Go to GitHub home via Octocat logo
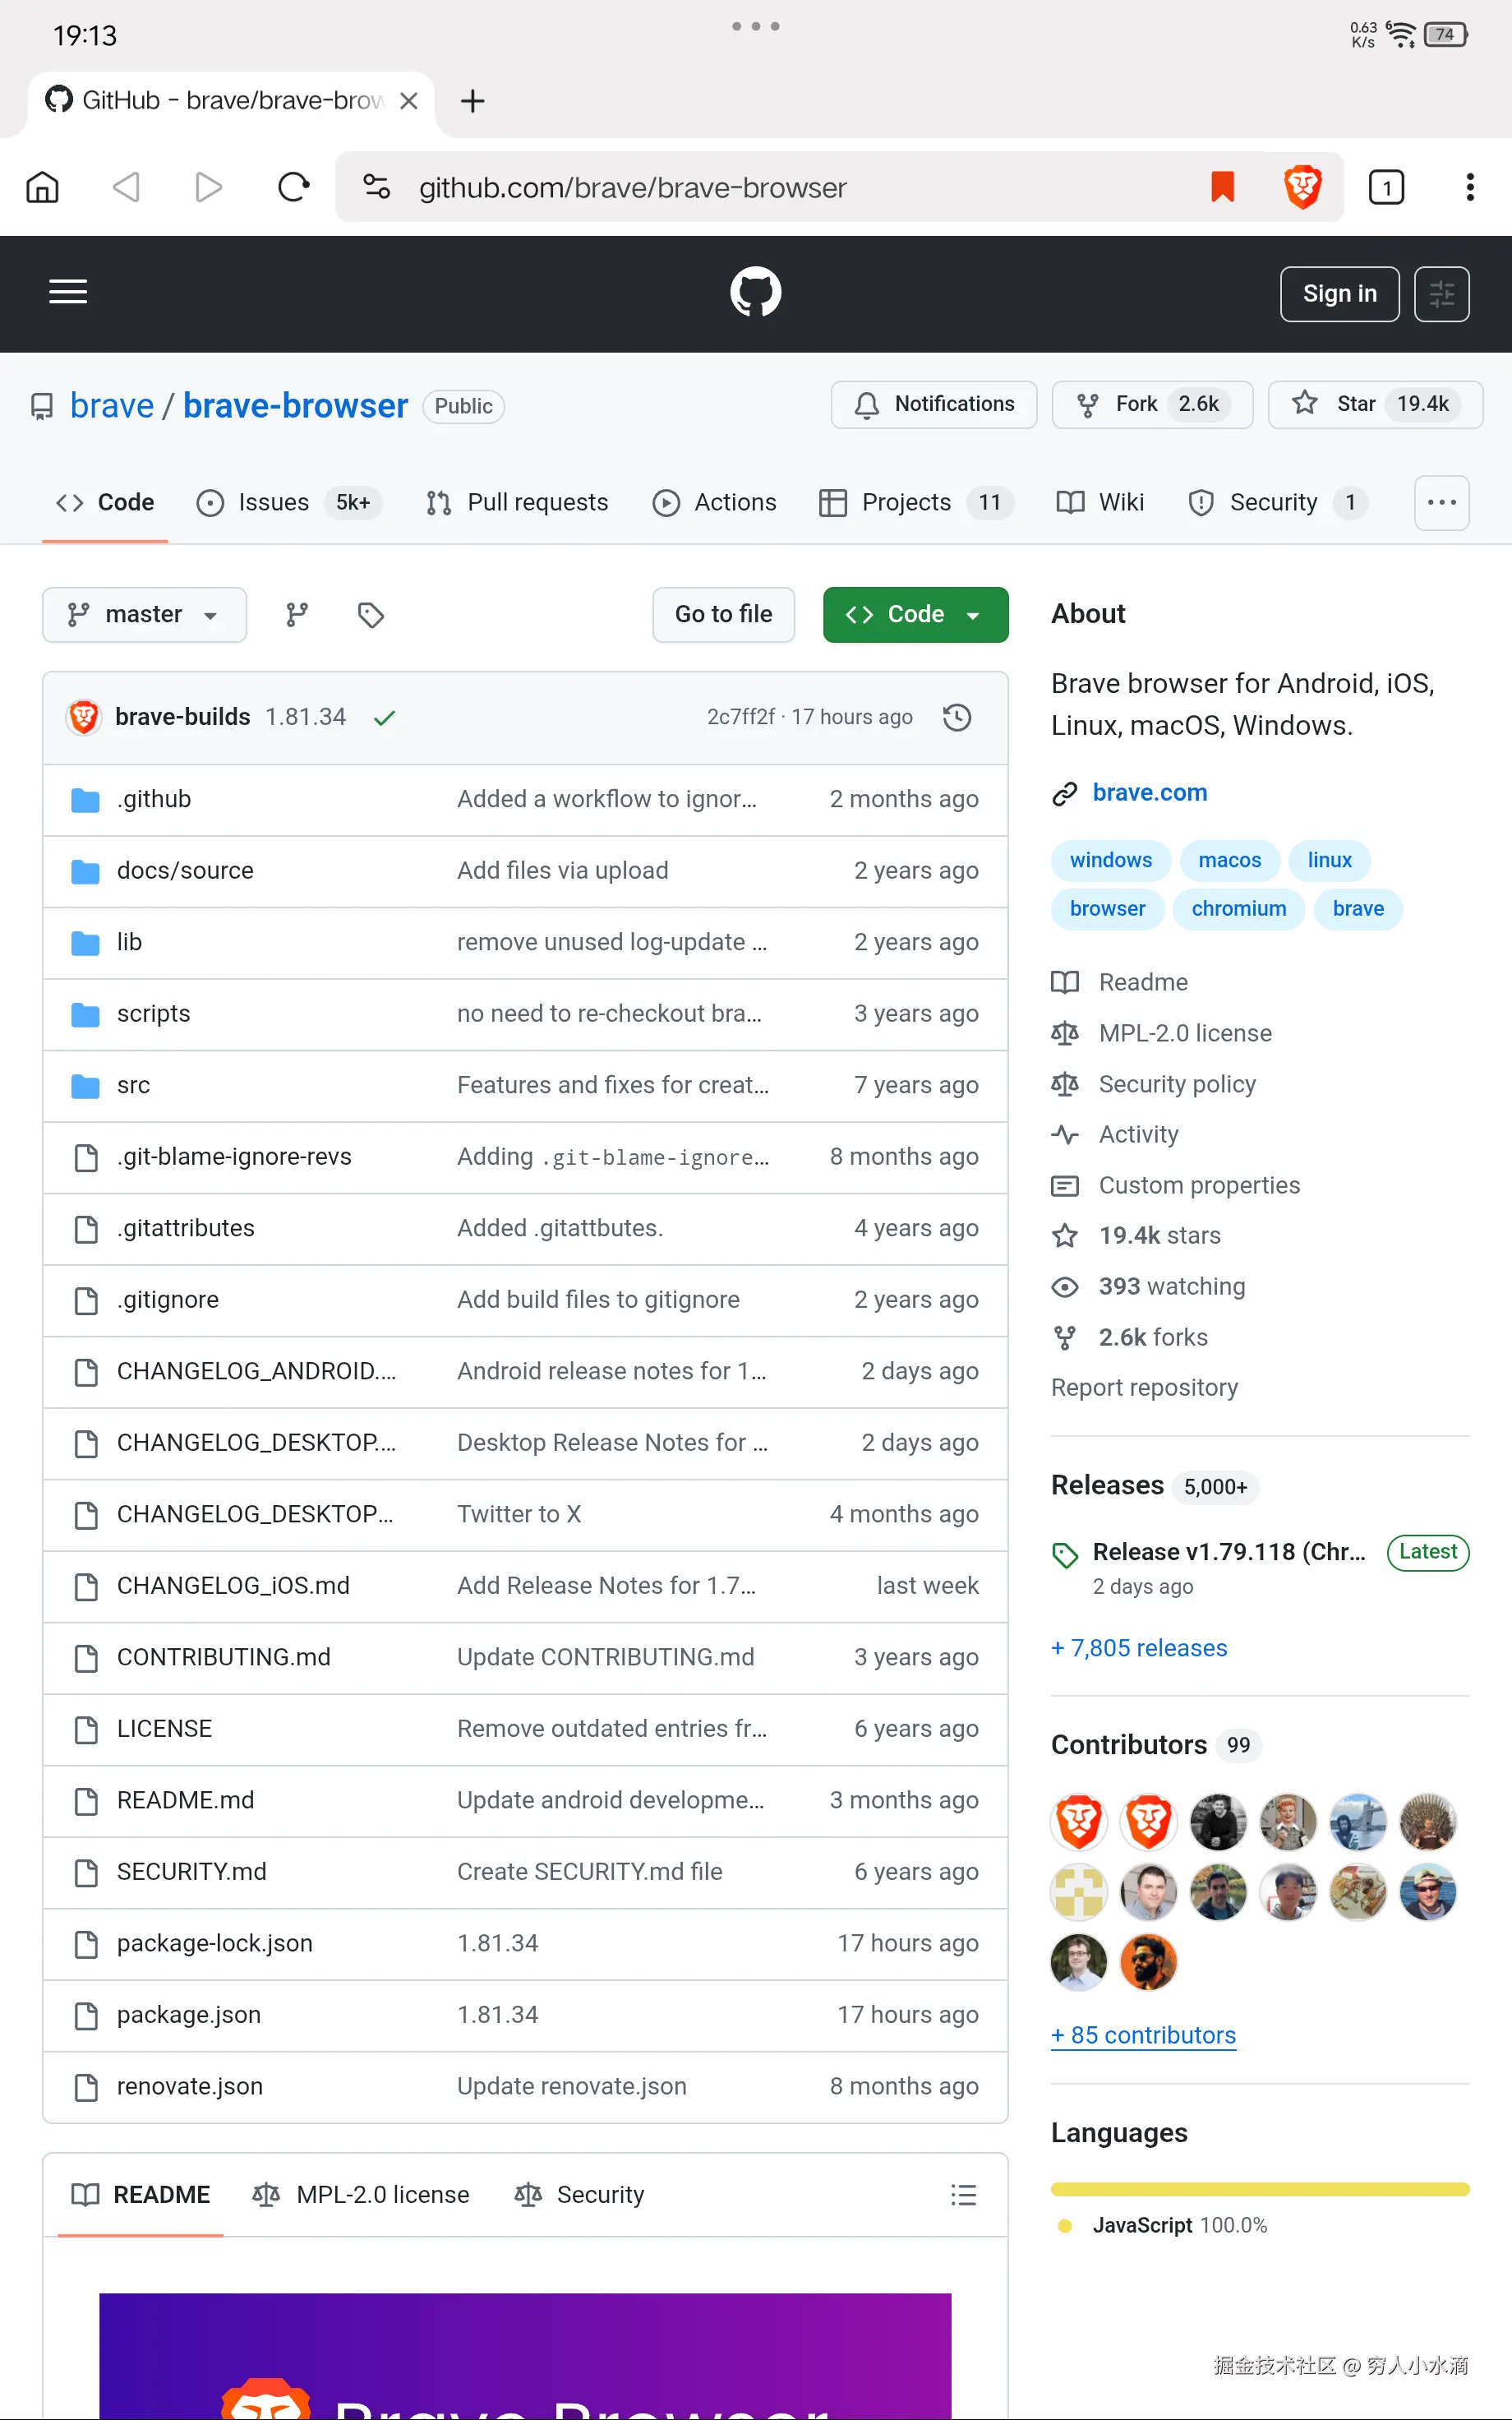This screenshot has width=1512, height=2420. 755,292
